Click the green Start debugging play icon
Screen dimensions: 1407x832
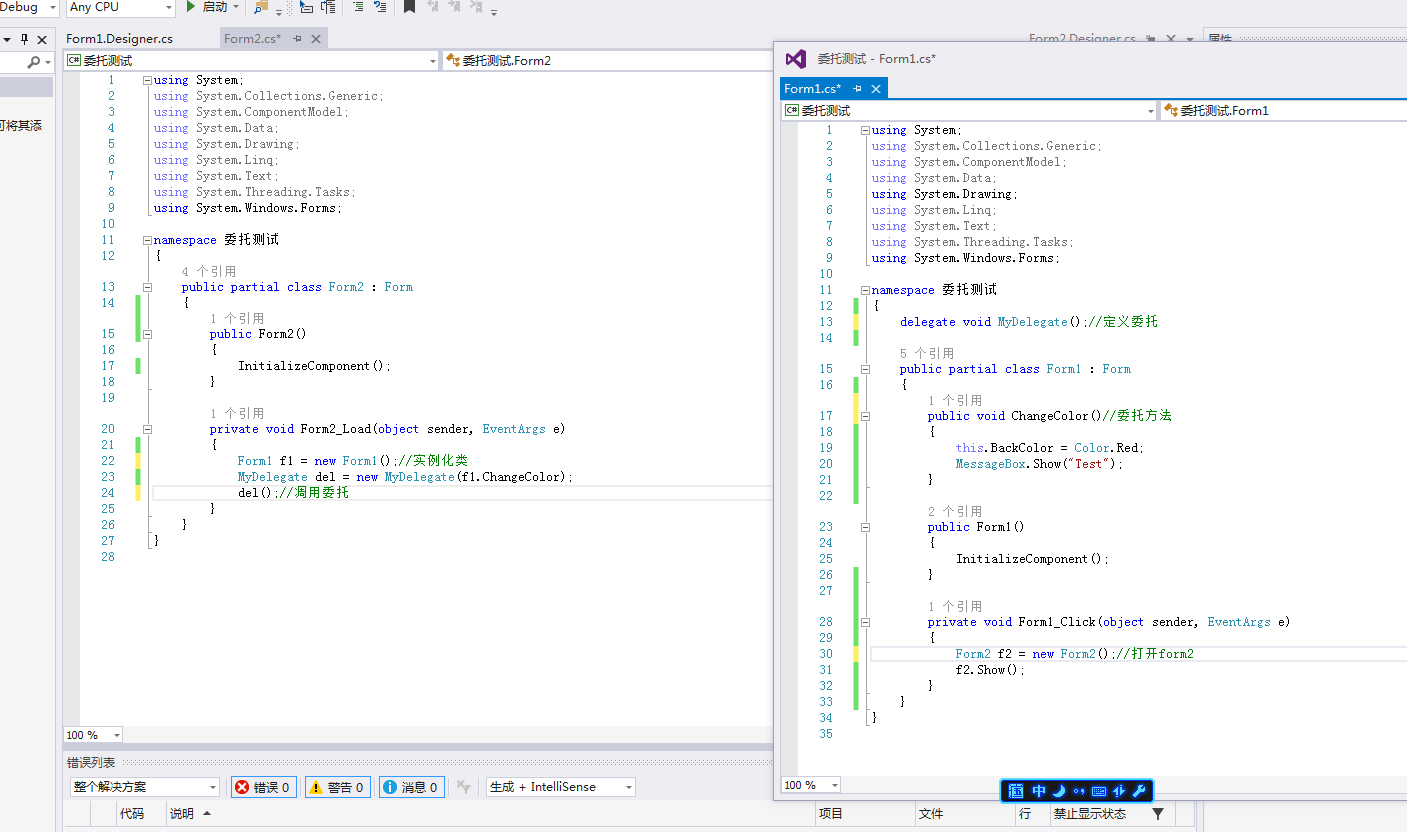pyautogui.click(x=192, y=7)
